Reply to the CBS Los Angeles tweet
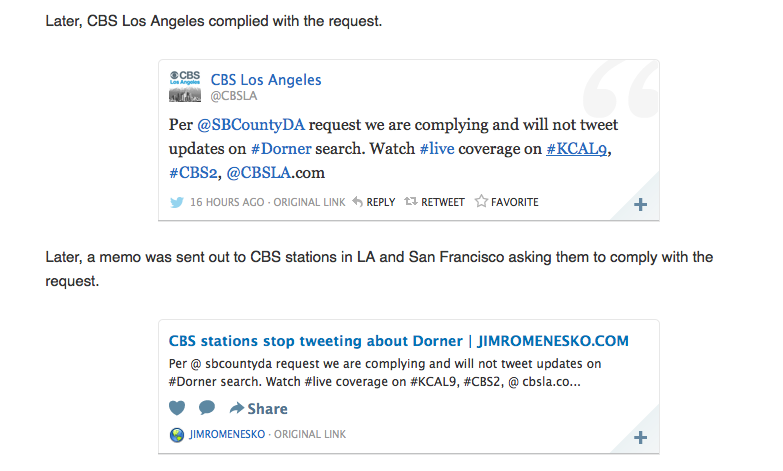This screenshot has width=783, height=471. point(374,202)
